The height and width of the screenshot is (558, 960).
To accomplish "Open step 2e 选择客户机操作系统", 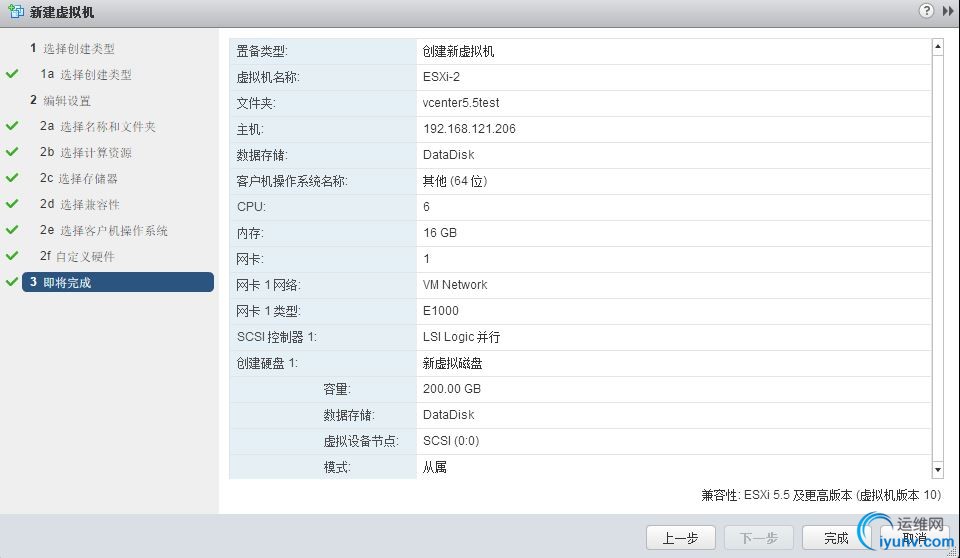I will tap(103, 230).
